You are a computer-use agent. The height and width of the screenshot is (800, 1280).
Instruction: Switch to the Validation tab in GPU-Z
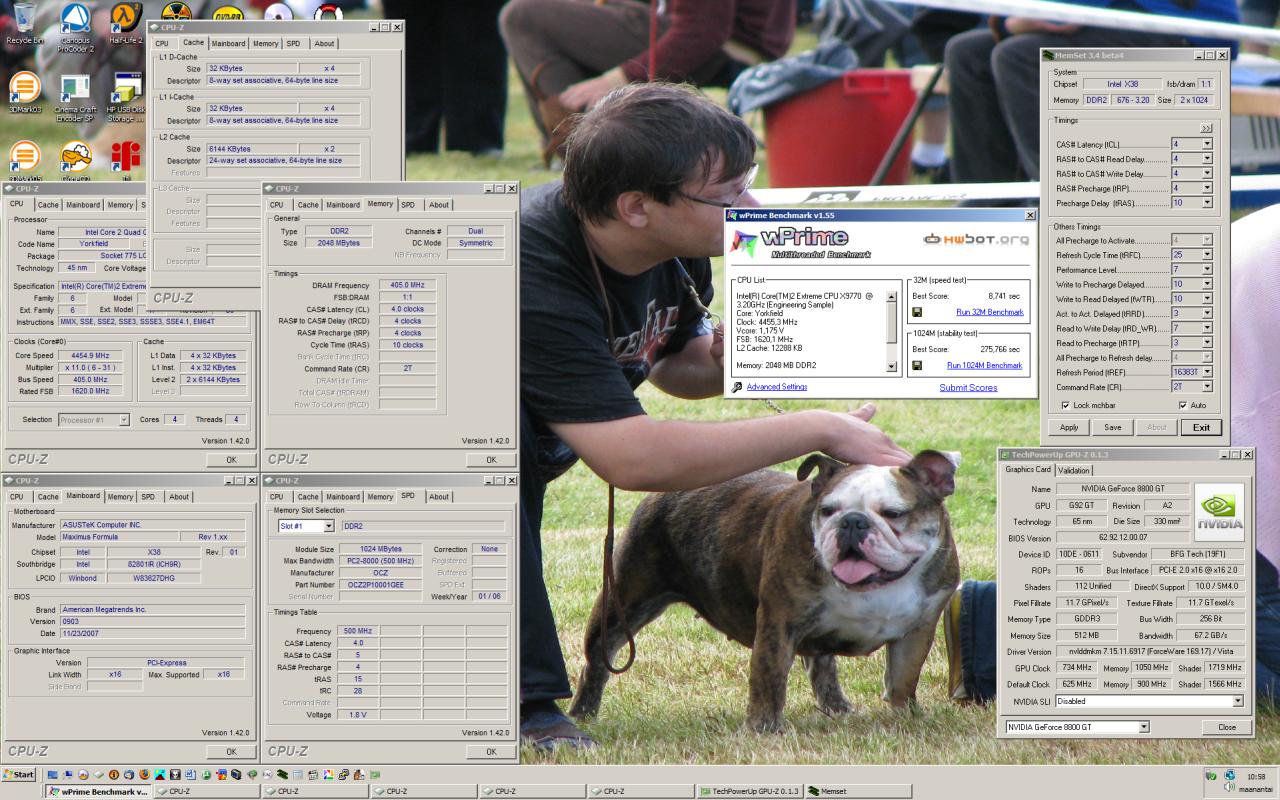(1074, 470)
